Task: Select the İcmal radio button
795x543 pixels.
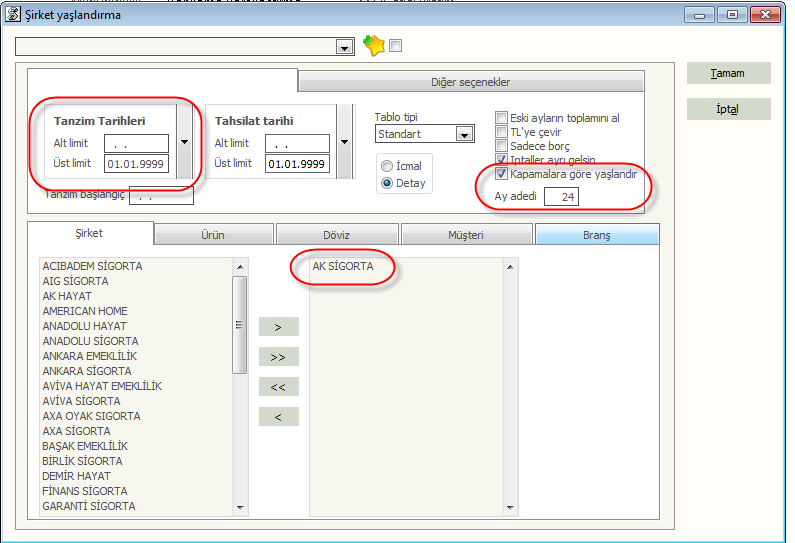Action: pyautogui.click(x=387, y=165)
